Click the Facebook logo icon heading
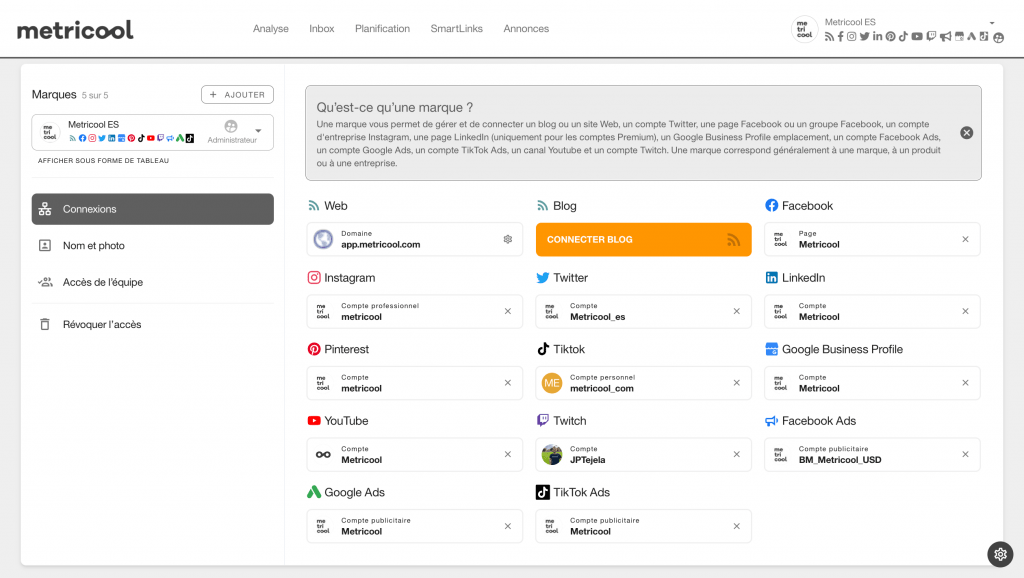The width and height of the screenshot is (1024, 578). tap(771, 206)
